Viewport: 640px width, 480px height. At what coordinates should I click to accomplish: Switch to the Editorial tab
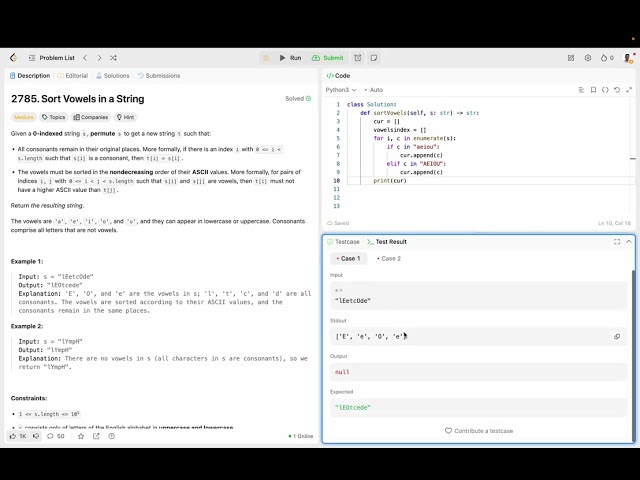click(x=73, y=75)
